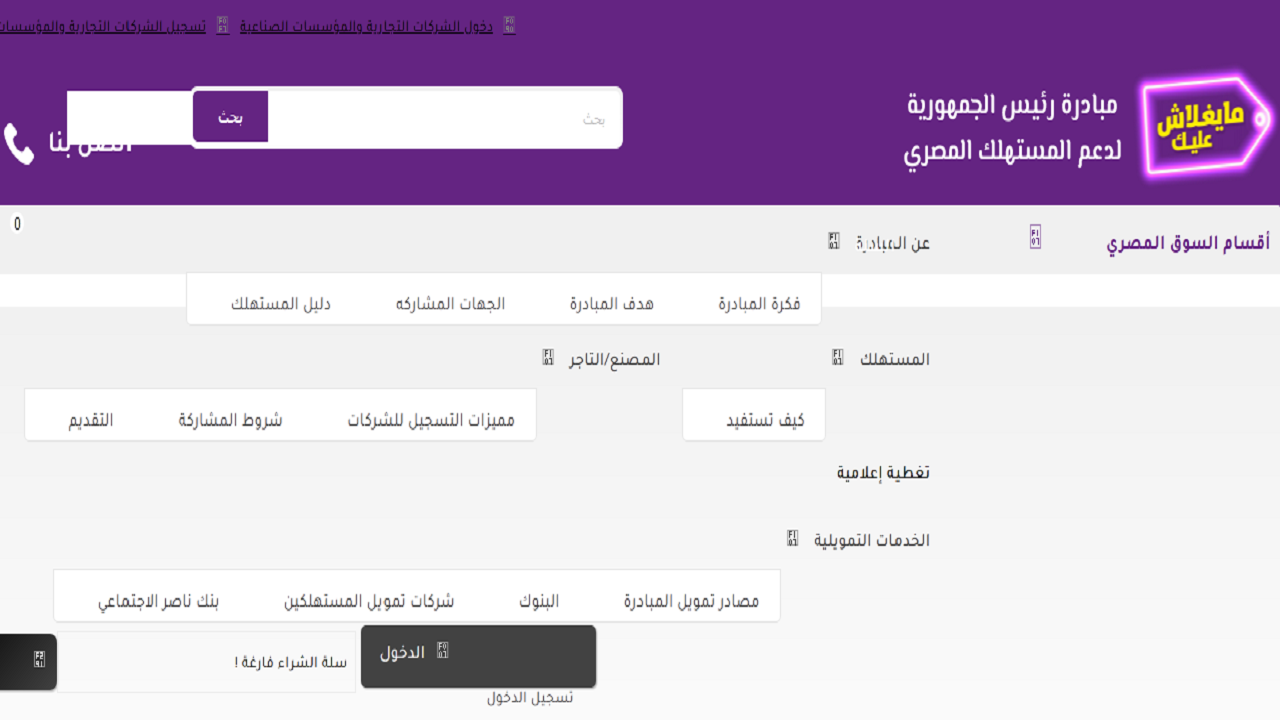This screenshot has width=1280, height=720.
Task: Click مبادرة رئيس الجمهورية header title
Action: click(x=1012, y=105)
